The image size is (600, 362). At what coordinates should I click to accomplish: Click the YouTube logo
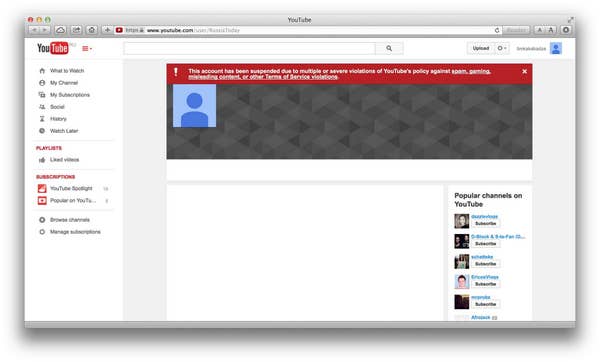(53, 48)
